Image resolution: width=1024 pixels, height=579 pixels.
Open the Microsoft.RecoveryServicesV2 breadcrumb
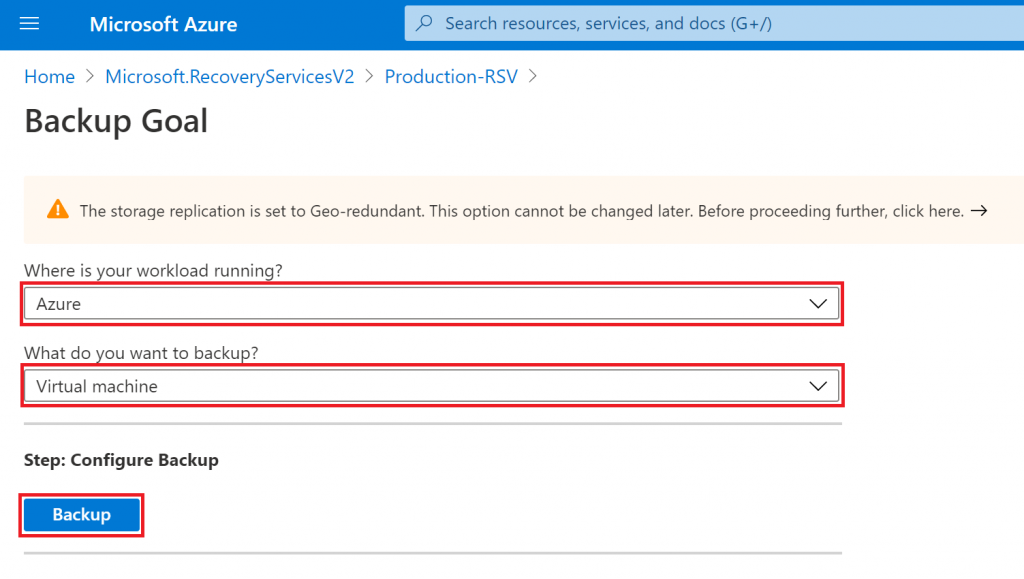228,76
